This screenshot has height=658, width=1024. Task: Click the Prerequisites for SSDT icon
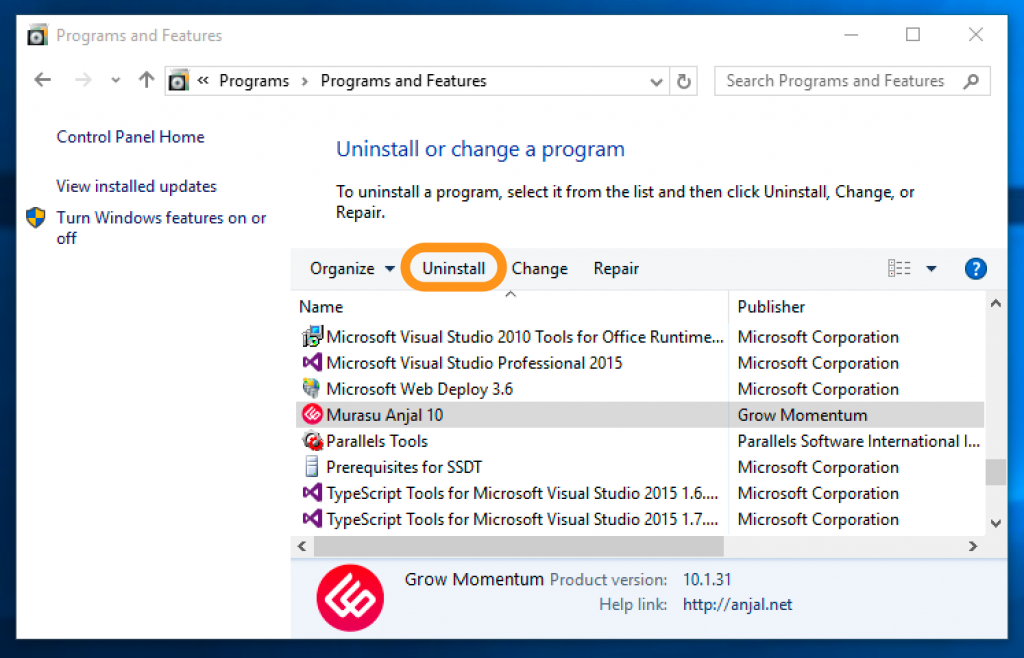click(312, 467)
